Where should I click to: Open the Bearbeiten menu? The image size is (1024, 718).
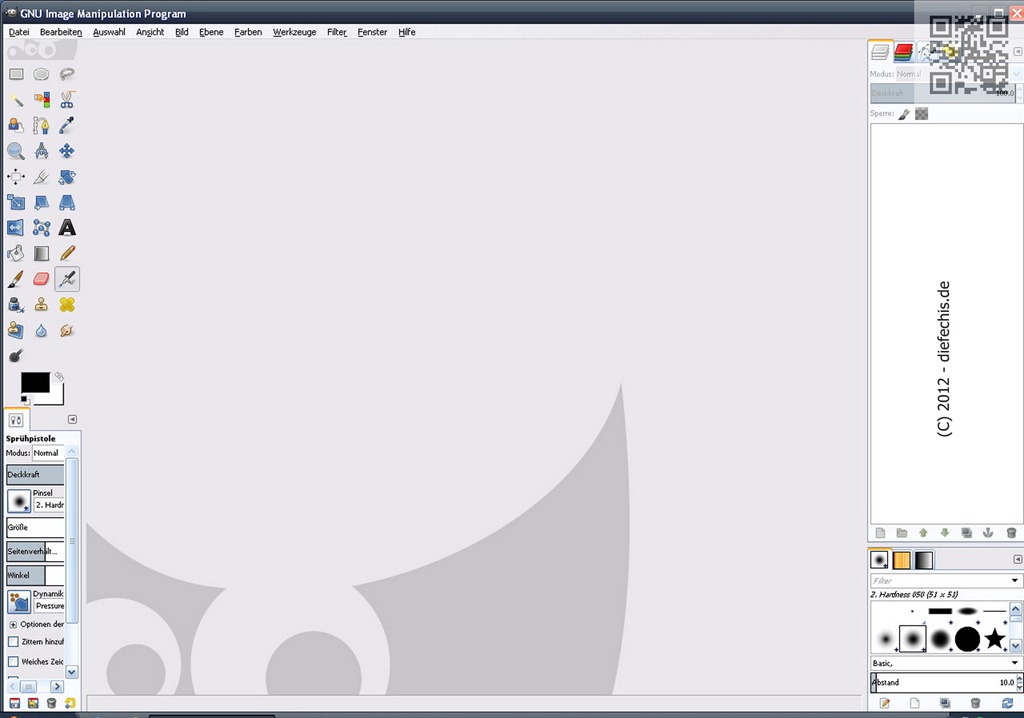pos(61,32)
